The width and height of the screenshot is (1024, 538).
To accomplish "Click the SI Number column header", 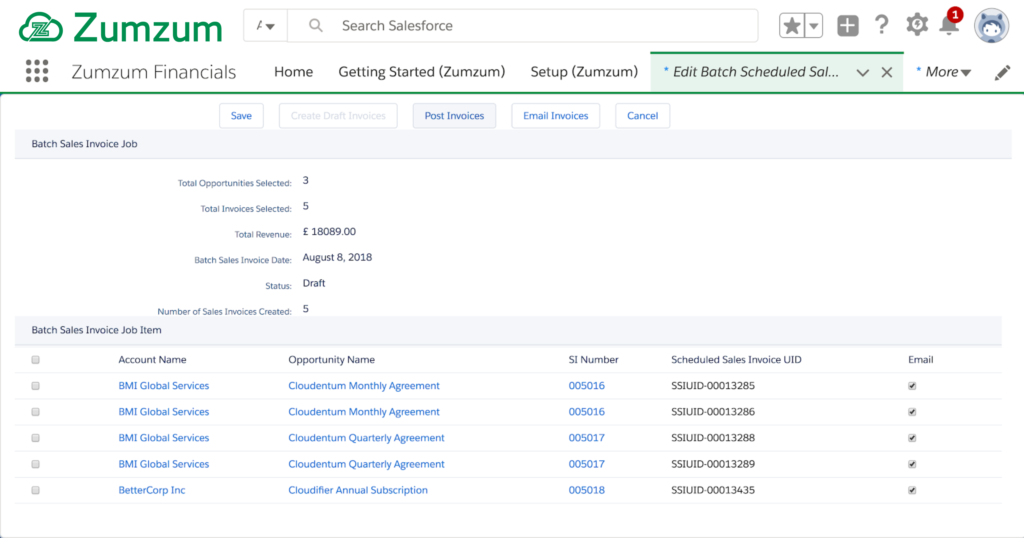I will 593,360.
